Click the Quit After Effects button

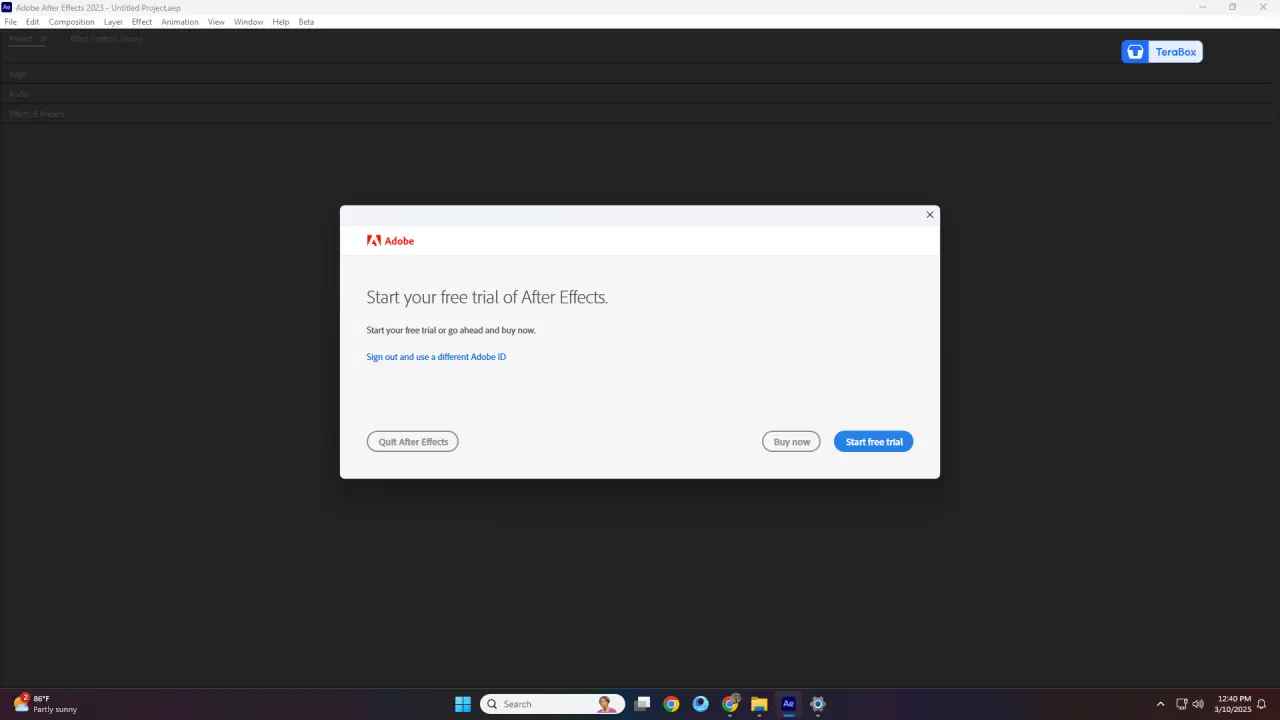[412, 442]
